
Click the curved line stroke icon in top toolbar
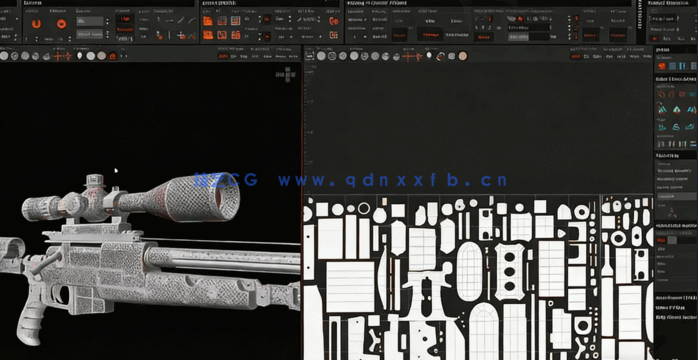coord(191,20)
